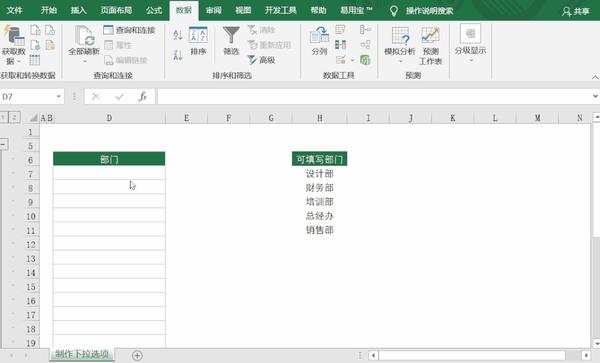Open the 模拟分析 (What-If Analysis) menu
The height and width of the screenshot is (363, 600).
(400, 45)
